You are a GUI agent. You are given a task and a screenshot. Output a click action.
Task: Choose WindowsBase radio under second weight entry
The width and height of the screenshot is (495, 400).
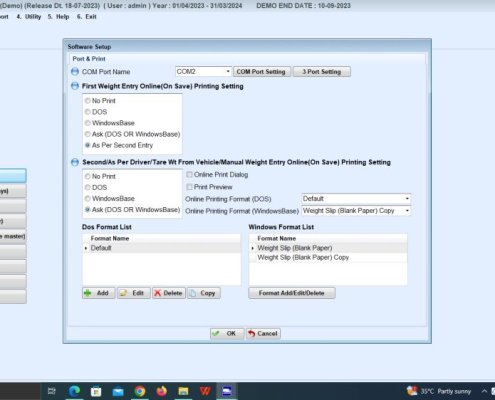88,199
